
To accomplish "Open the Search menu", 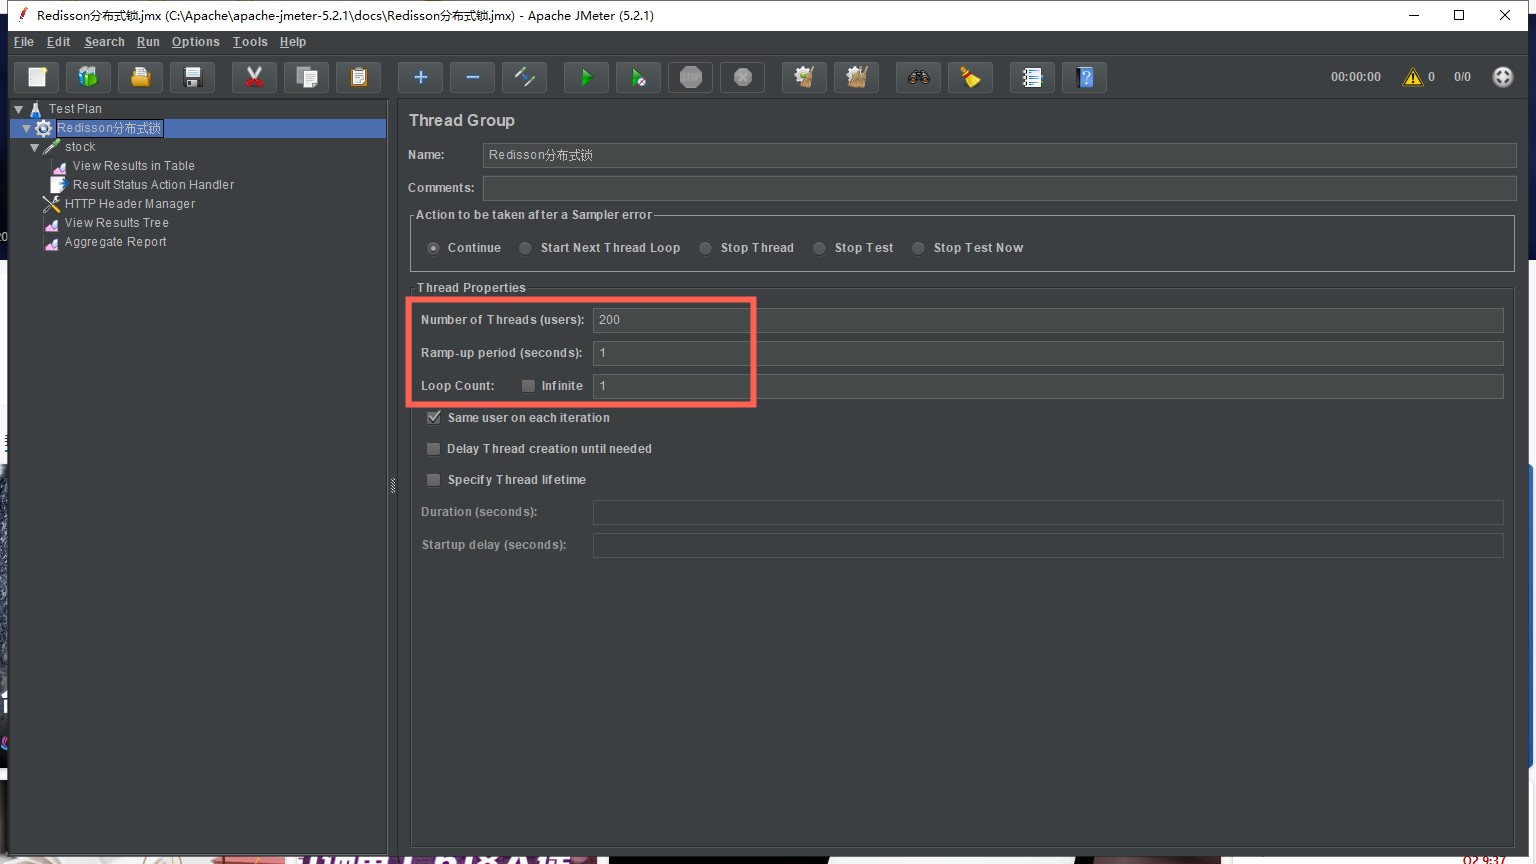I will click(x=104, y=42).
